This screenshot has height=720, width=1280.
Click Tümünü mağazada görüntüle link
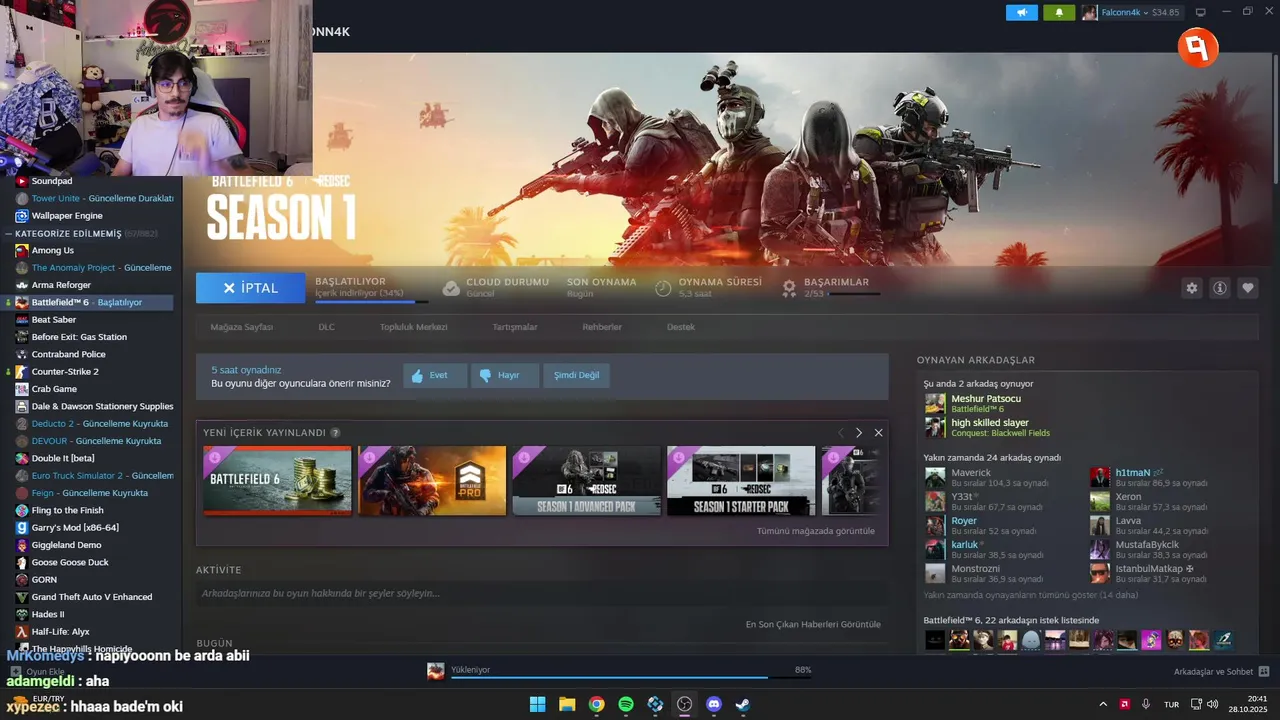[816, 531]
